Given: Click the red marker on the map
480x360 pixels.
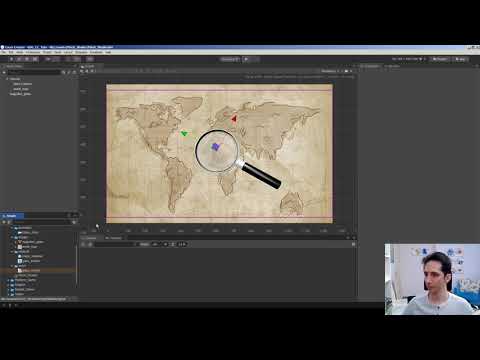Looking at the screenshot, I should click(x=234, y=118).
